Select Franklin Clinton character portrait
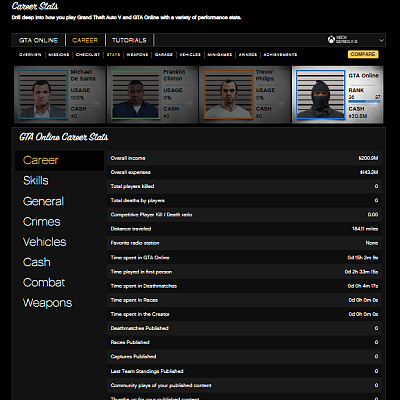The image size is (400, 400). [136, 95]
